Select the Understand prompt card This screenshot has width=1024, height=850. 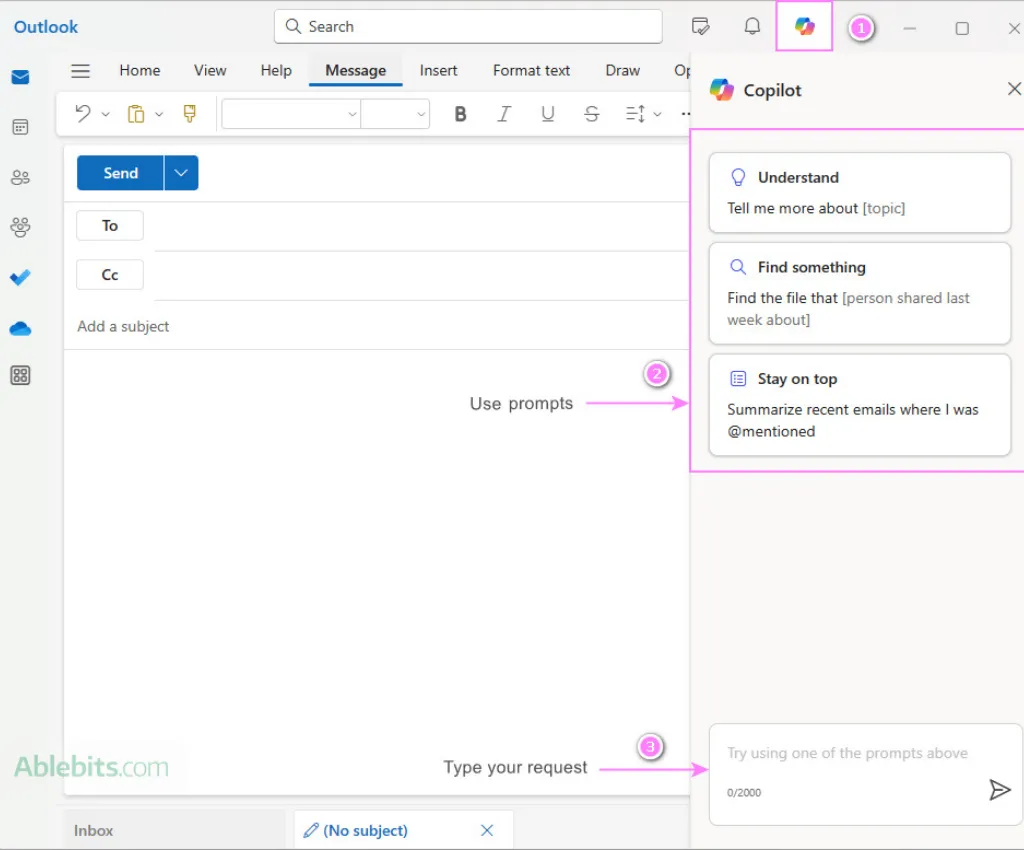pos(859,193)
